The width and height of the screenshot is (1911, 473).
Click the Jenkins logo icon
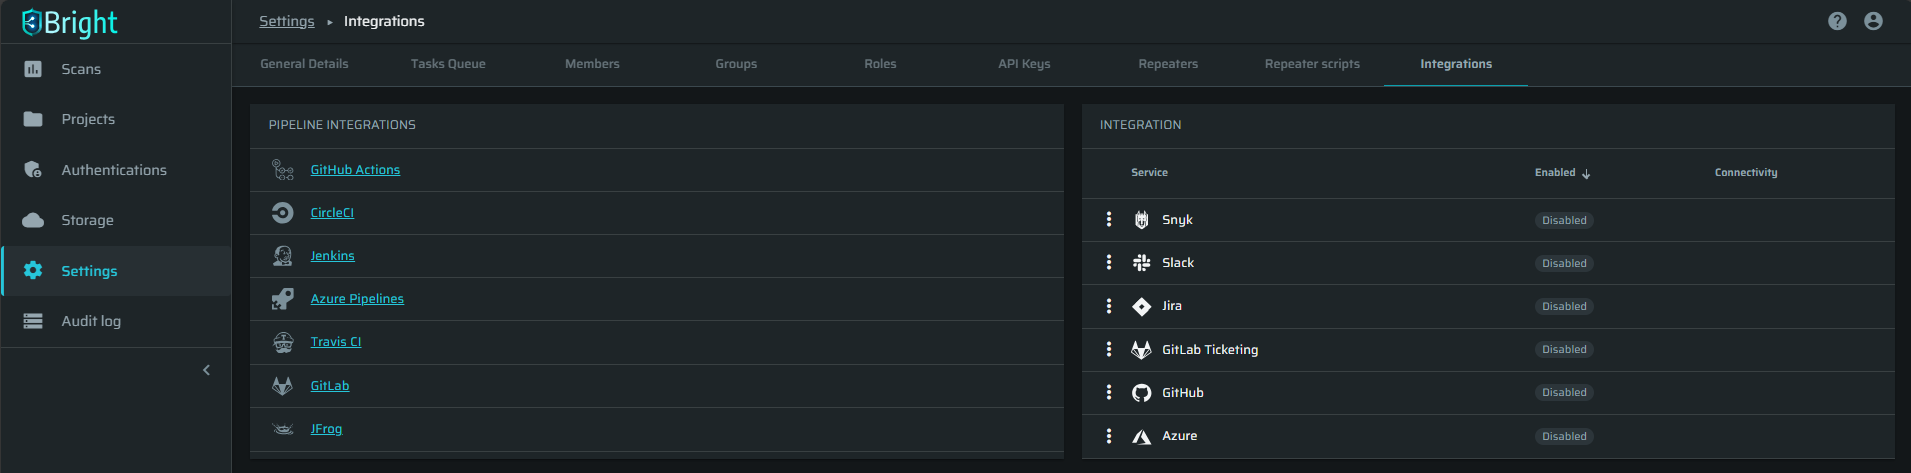283,256
